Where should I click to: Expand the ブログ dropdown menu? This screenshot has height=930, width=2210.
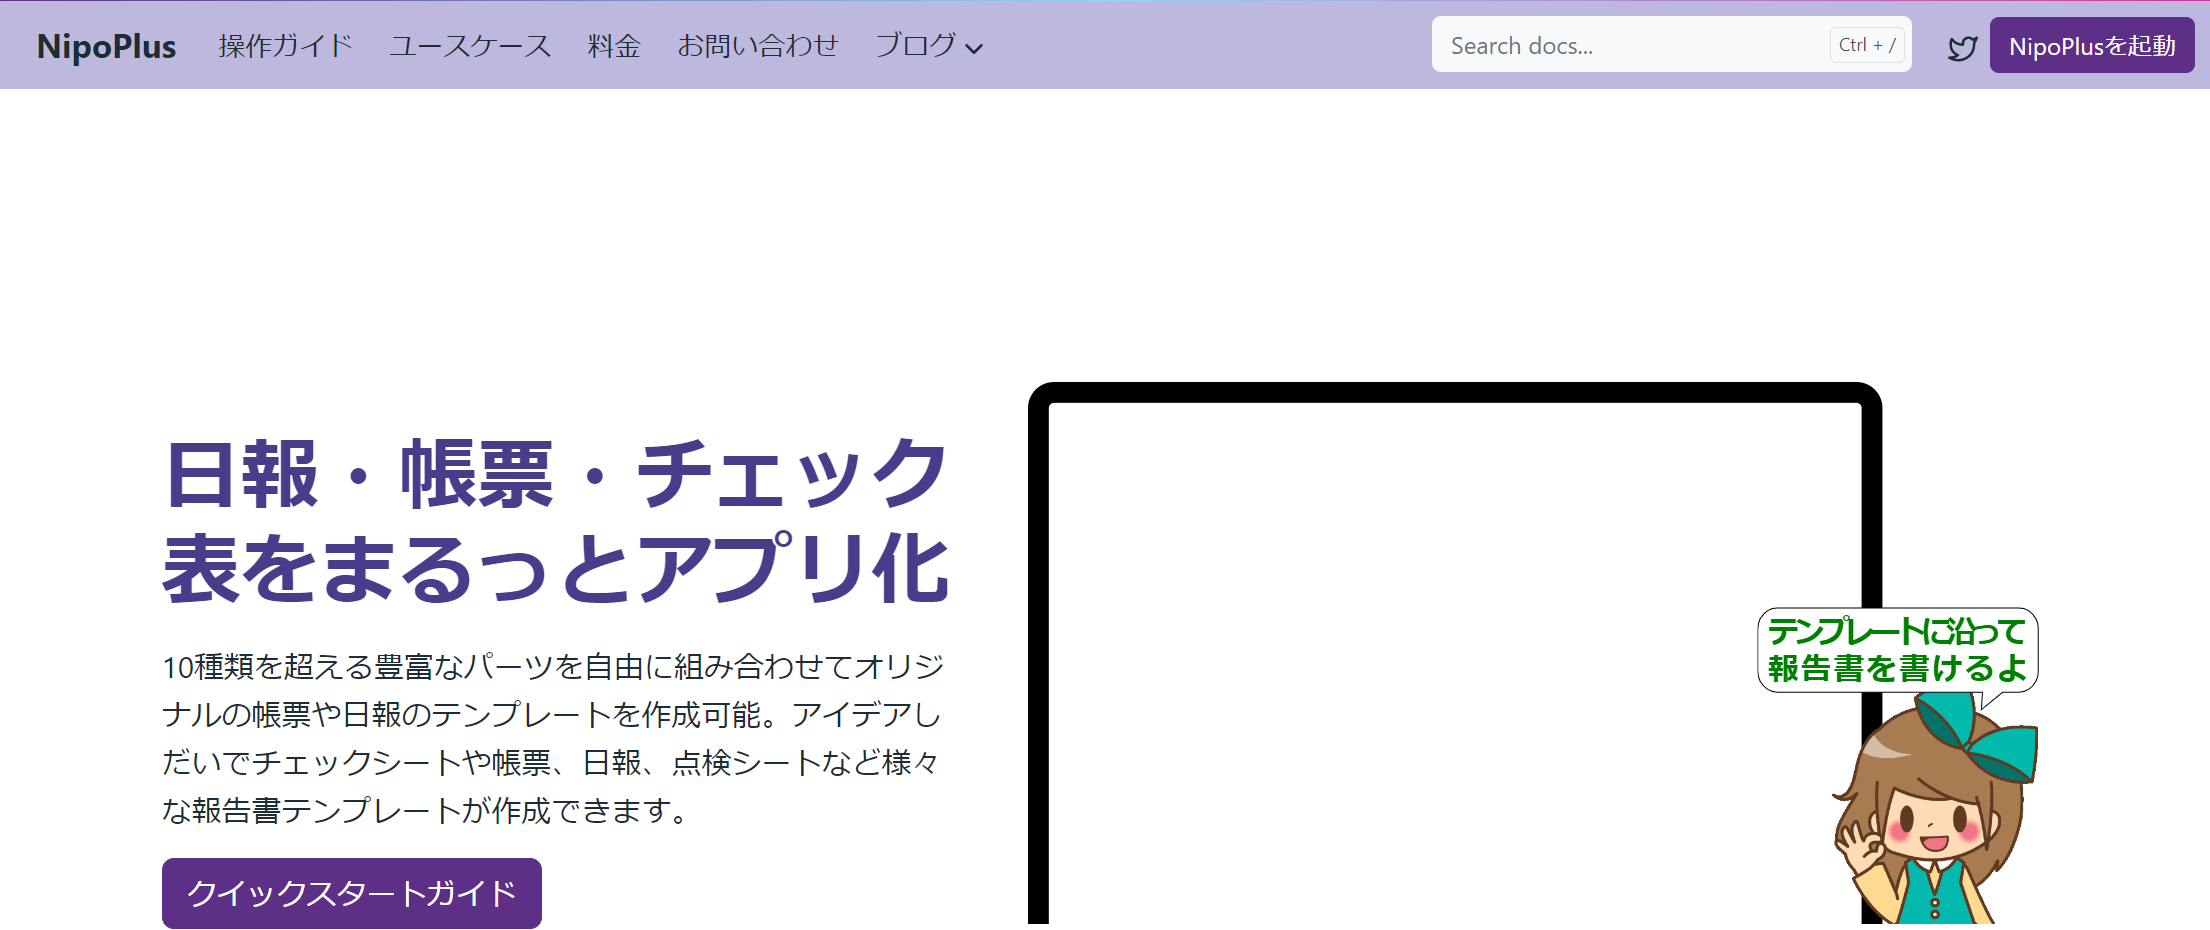click(x=915, y=46)
